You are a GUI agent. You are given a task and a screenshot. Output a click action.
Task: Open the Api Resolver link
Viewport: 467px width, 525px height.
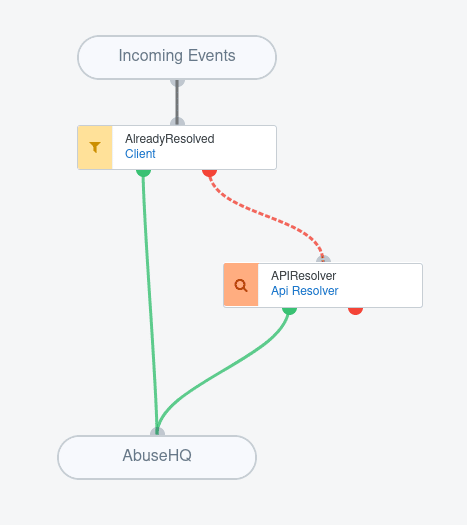click(x=304, y=291)
